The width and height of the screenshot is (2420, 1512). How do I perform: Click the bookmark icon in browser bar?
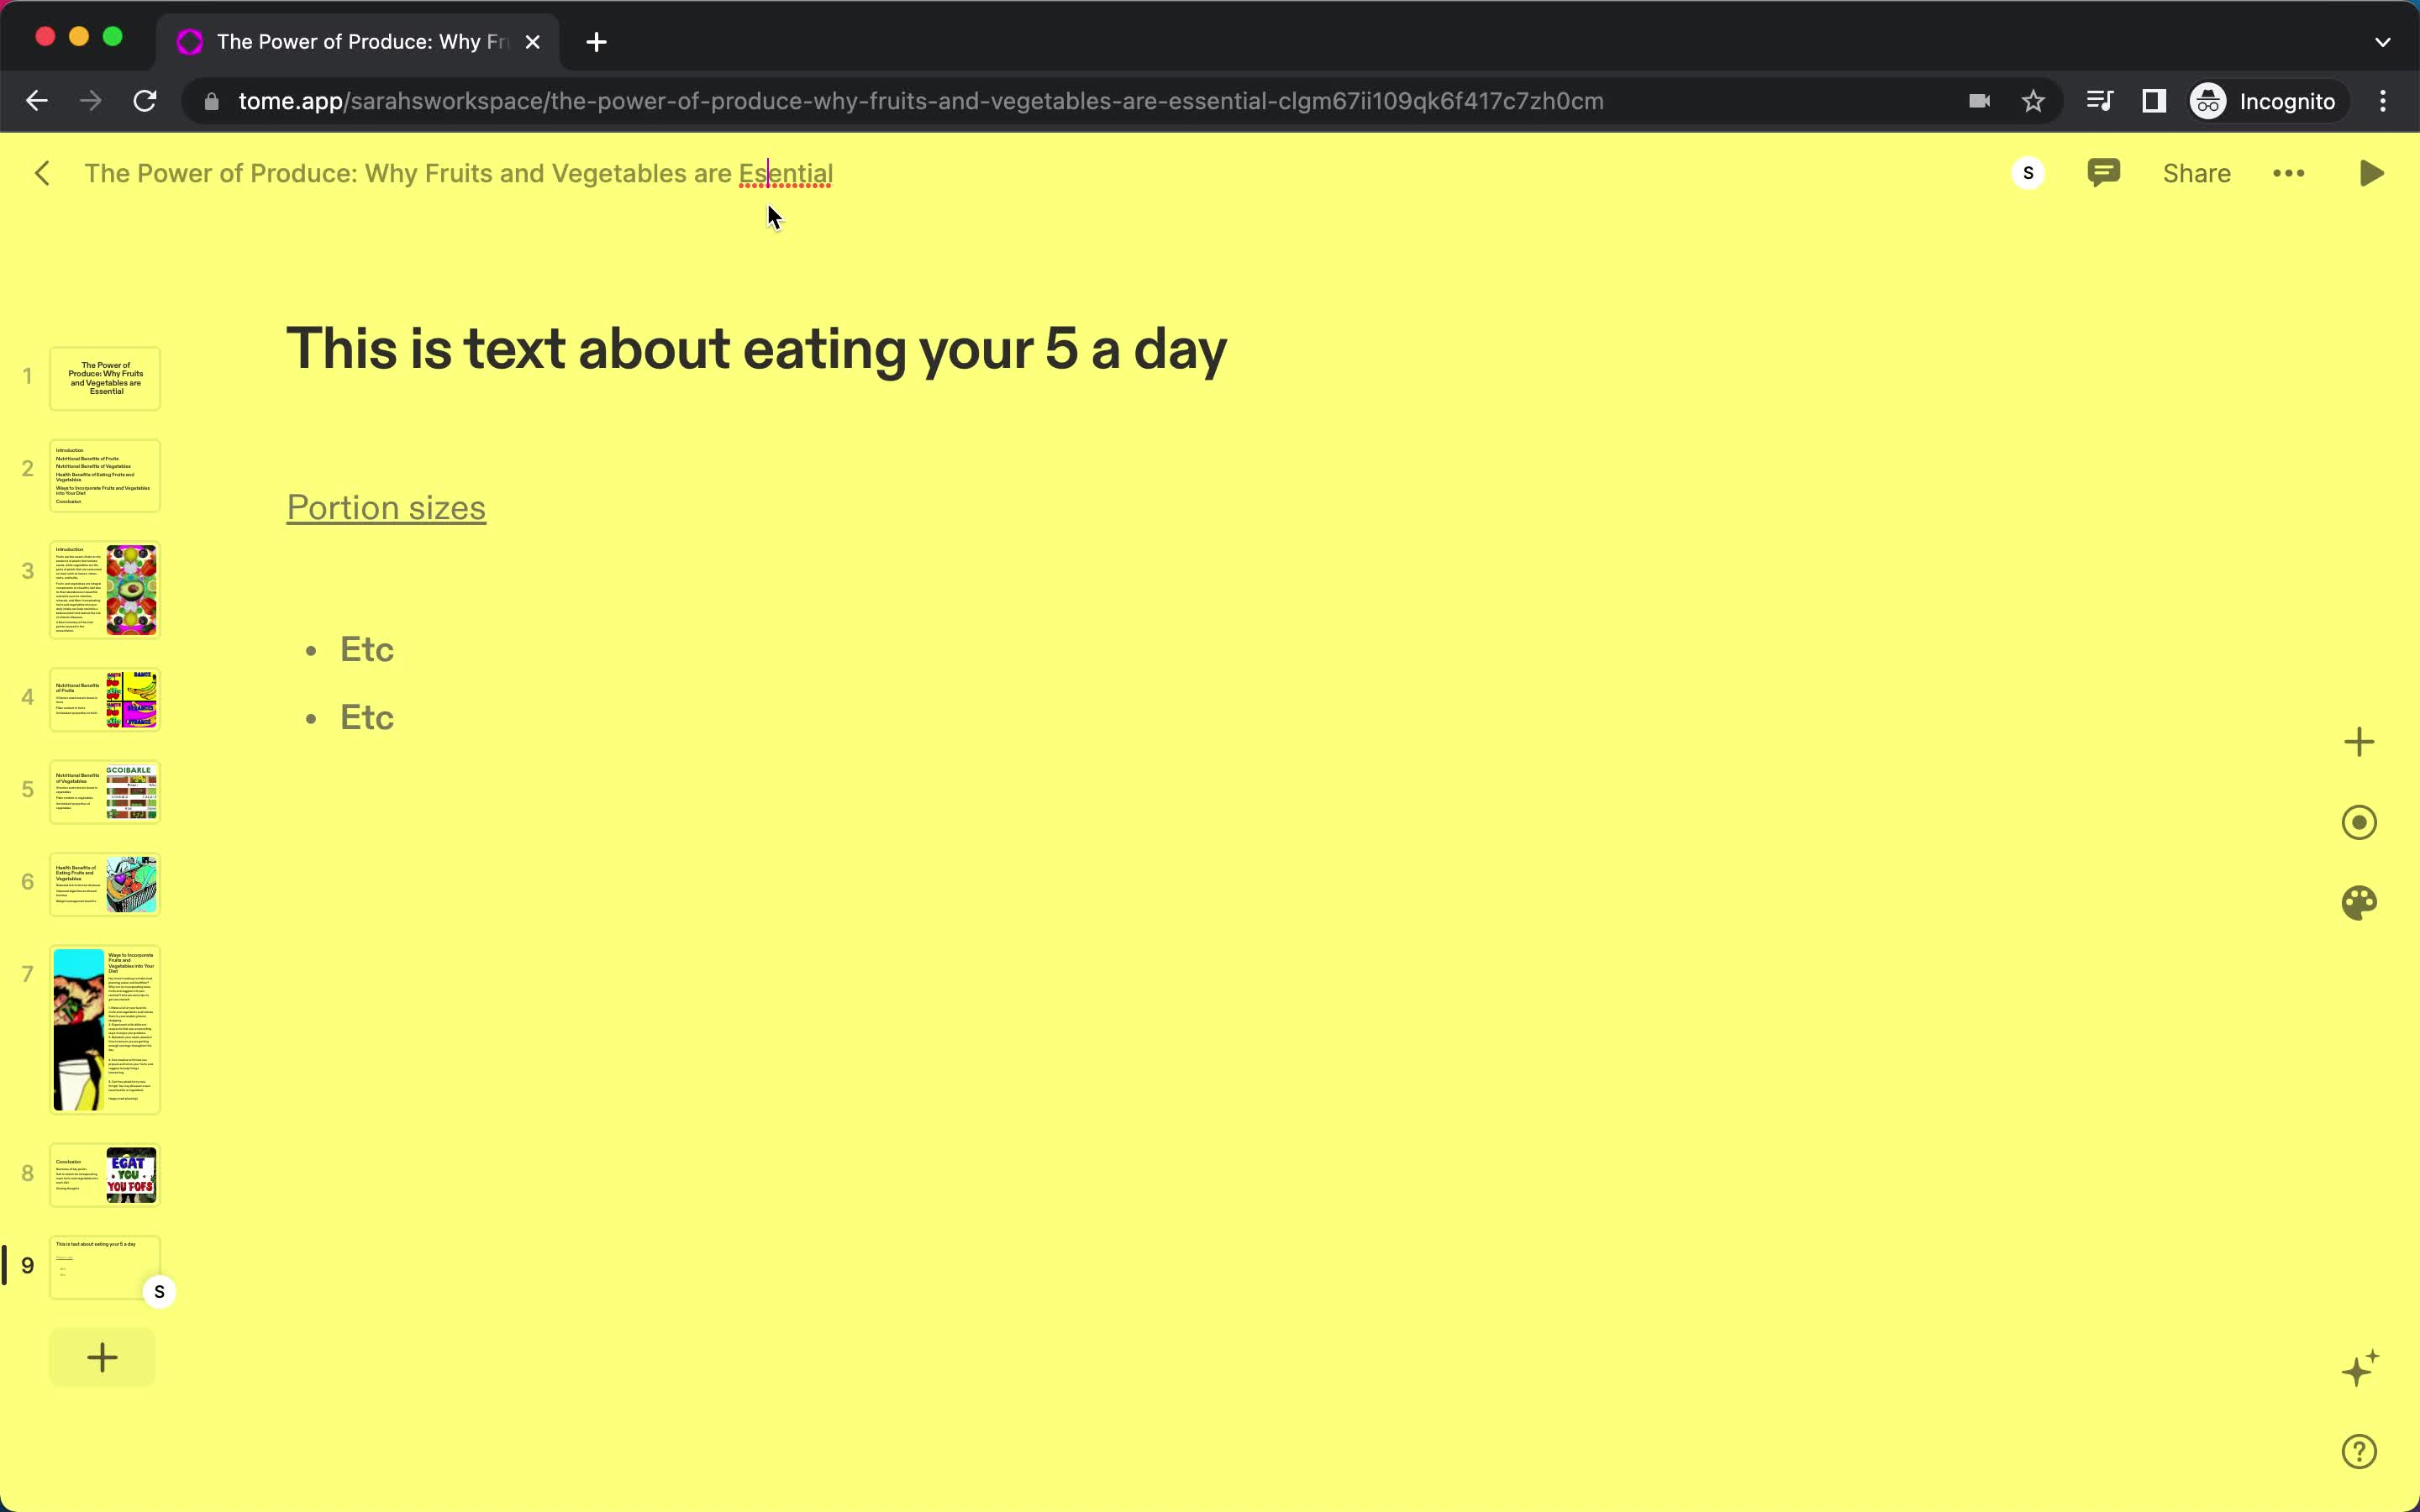tap(2033, 99)
